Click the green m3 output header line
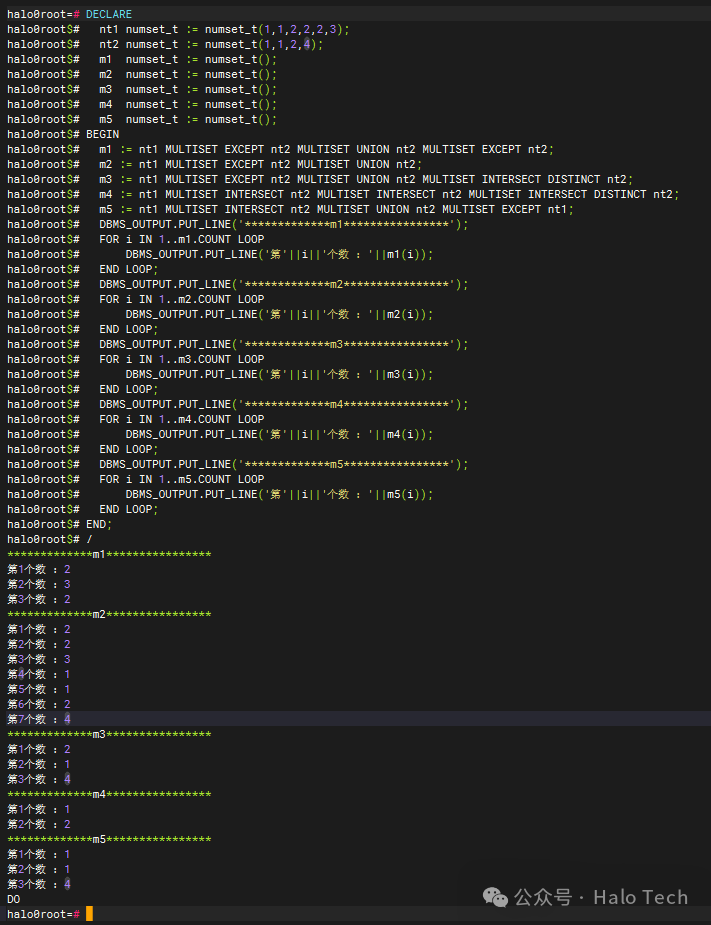711x925 pixels. click(109, 734)
